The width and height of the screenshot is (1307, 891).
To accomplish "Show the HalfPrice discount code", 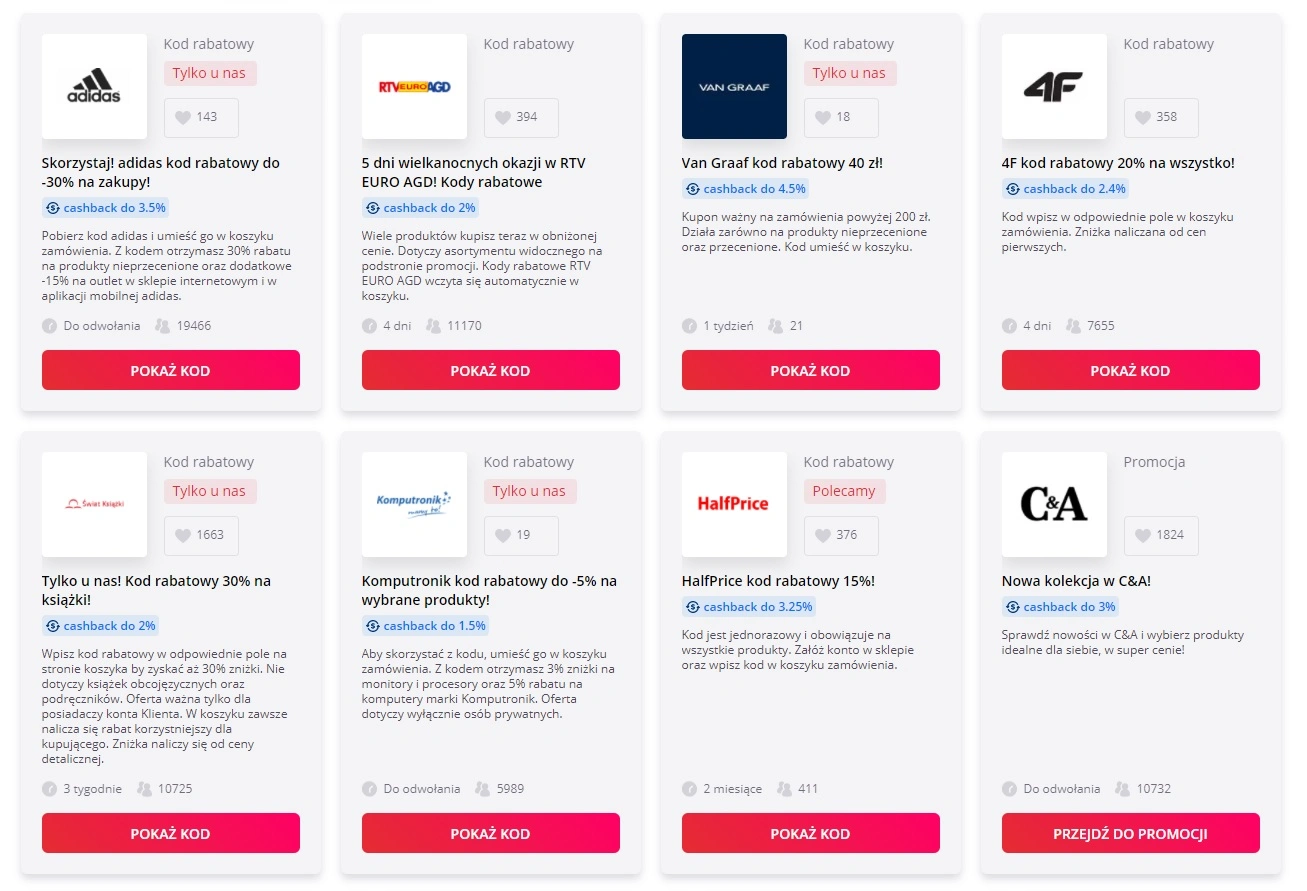I will click(810, 833).
